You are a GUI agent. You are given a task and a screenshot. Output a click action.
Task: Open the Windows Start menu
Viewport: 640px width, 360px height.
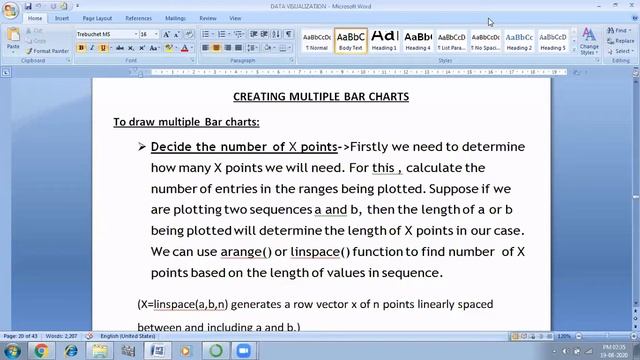pos(12,351)
